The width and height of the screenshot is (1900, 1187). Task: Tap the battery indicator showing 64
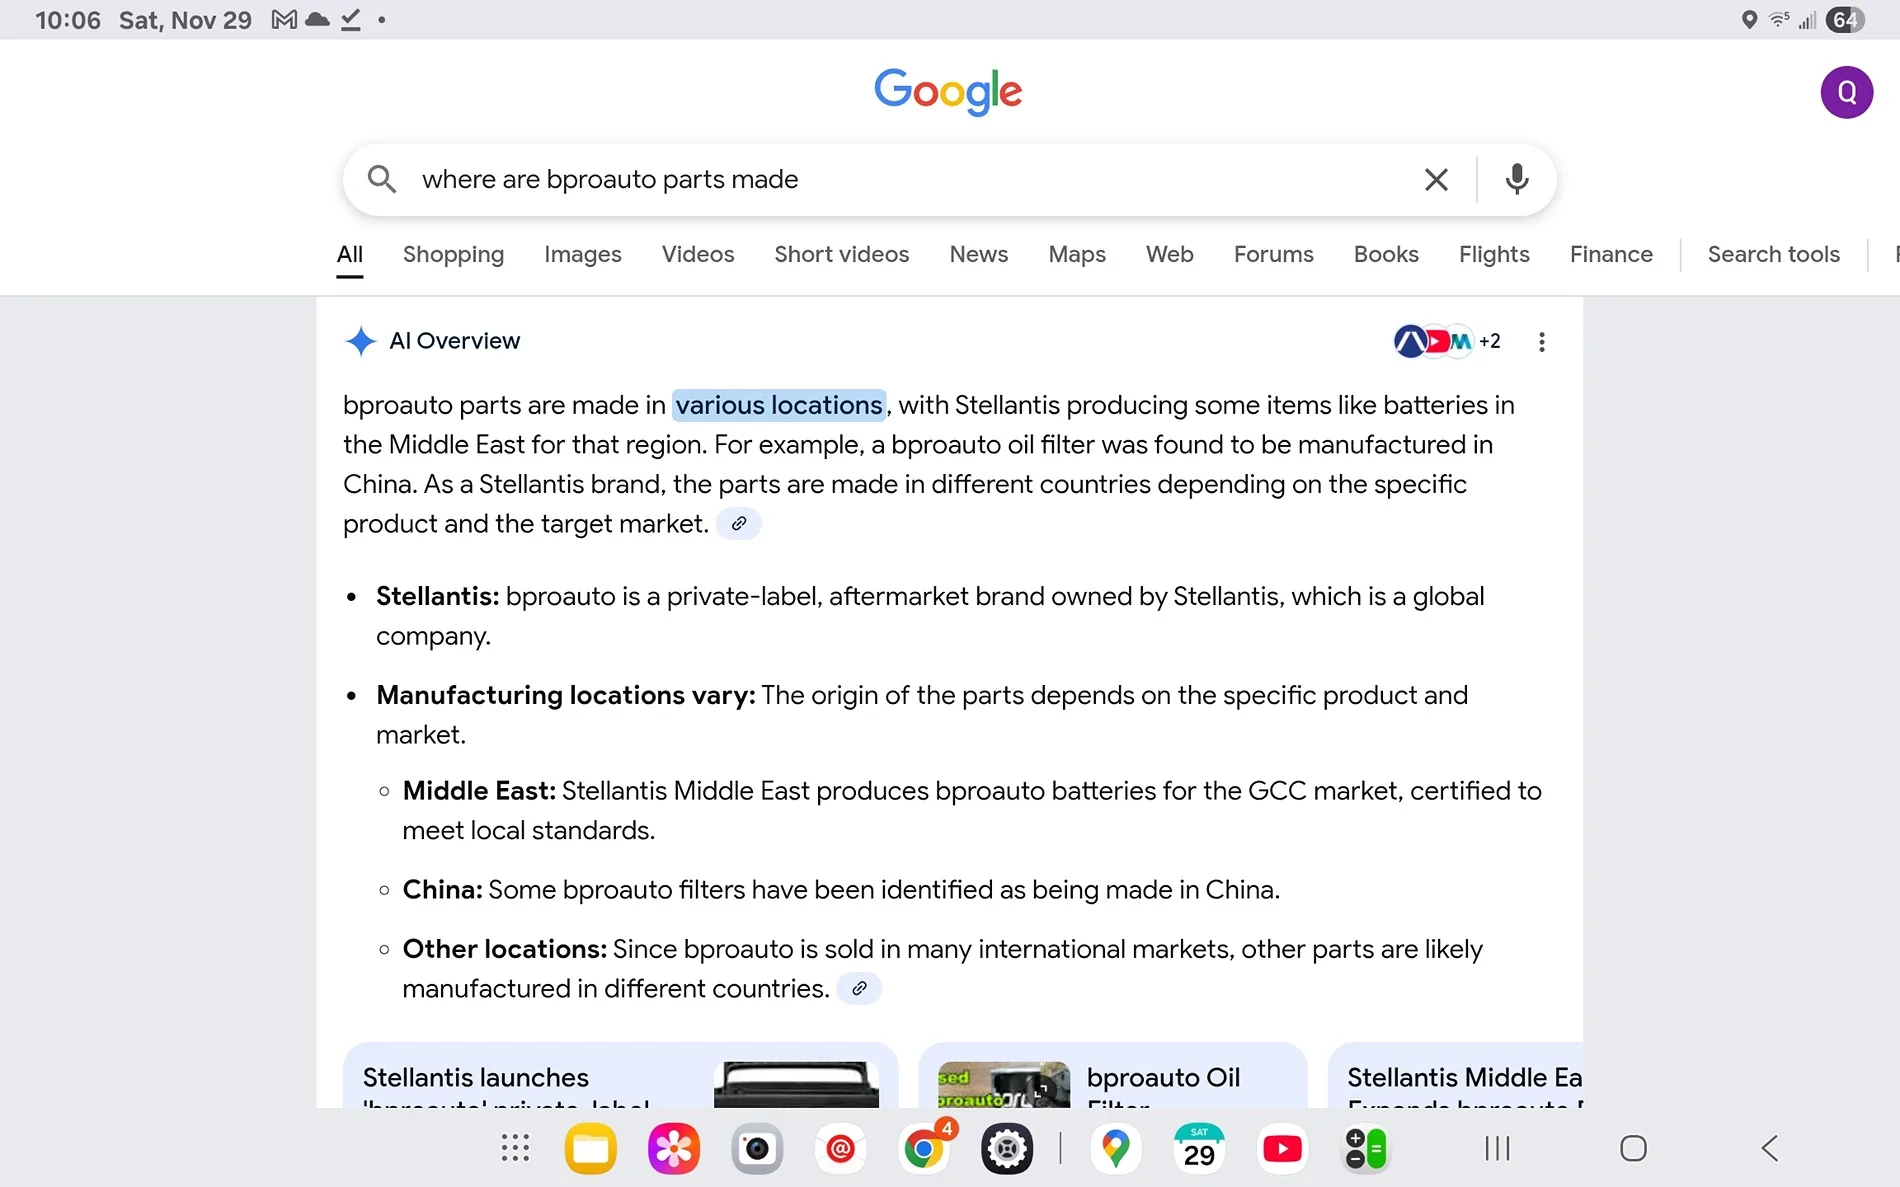pos(1845,19)
